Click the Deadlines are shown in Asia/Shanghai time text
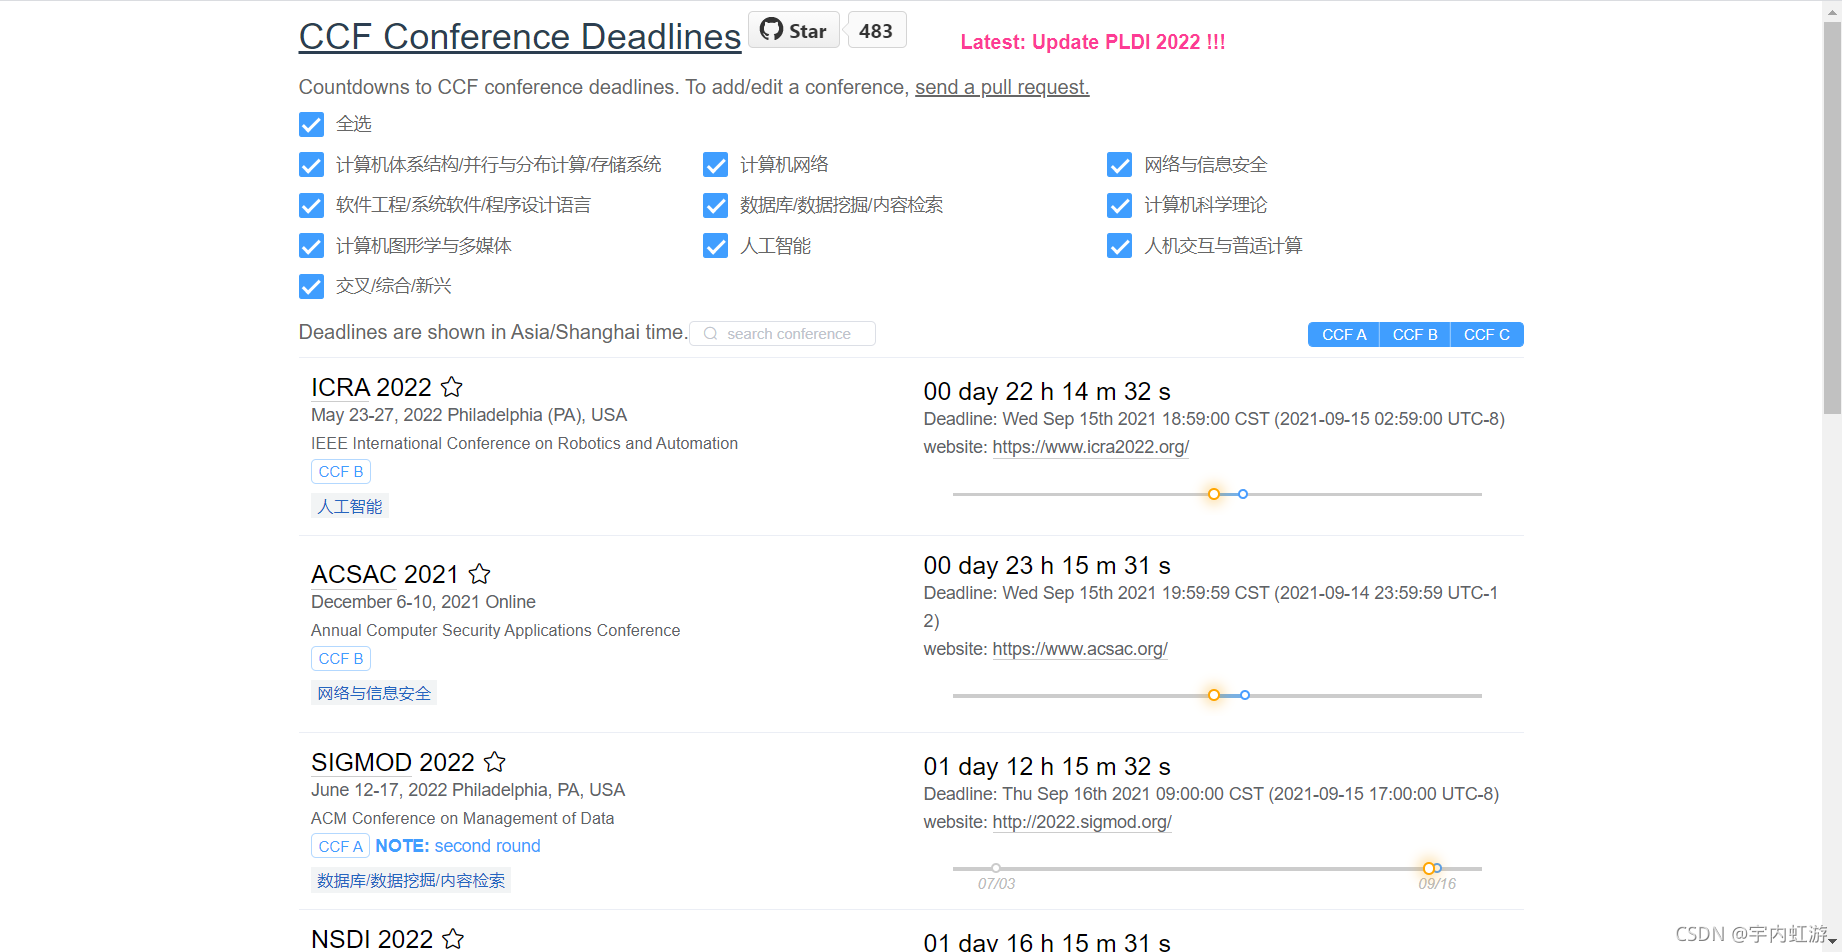 pos(493,332)
